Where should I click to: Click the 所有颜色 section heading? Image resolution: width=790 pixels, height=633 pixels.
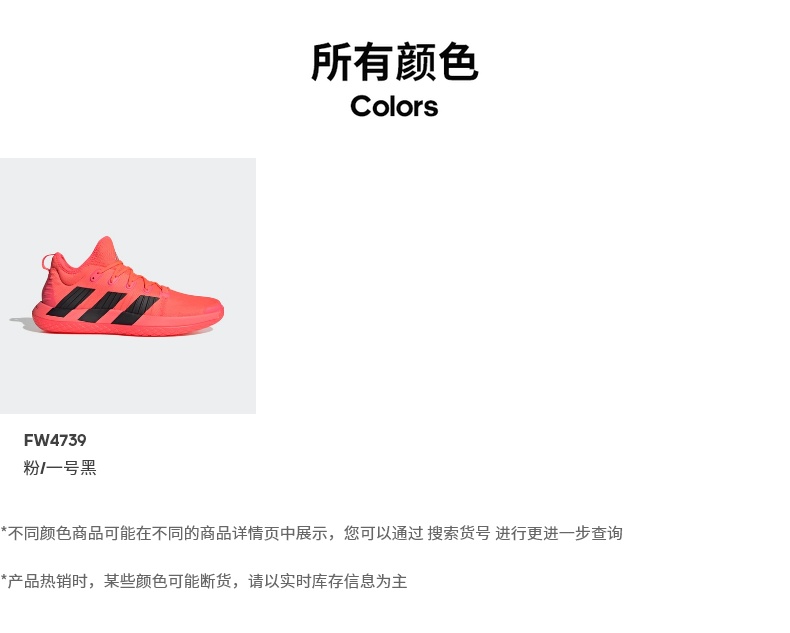pyautogui.click(x=394, y=62)
